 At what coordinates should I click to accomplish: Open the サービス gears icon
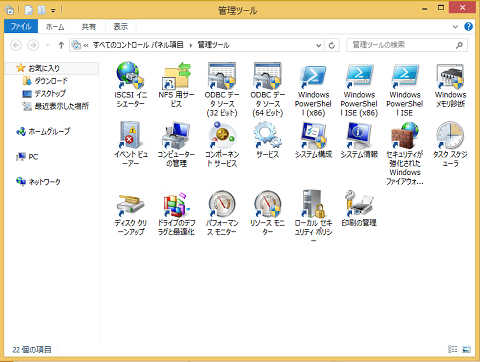267,140
